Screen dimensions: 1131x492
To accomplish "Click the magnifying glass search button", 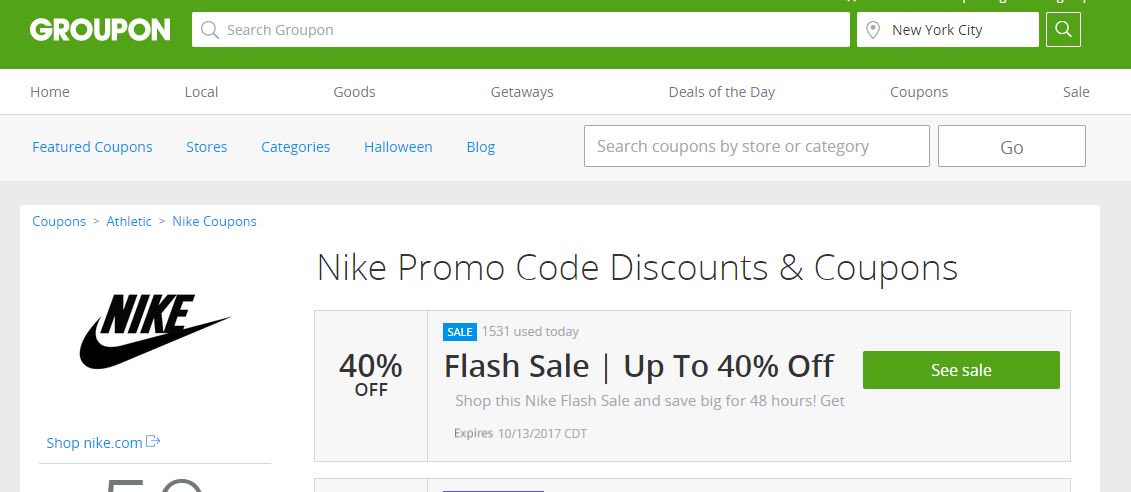I will click(x=1063, y=30).
